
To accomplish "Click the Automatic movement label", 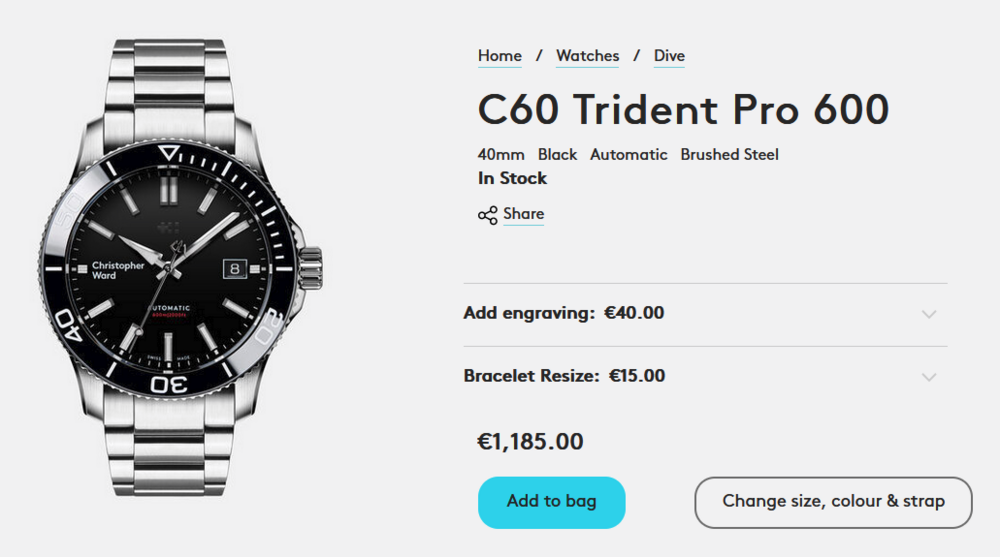I will pos(628,155).
